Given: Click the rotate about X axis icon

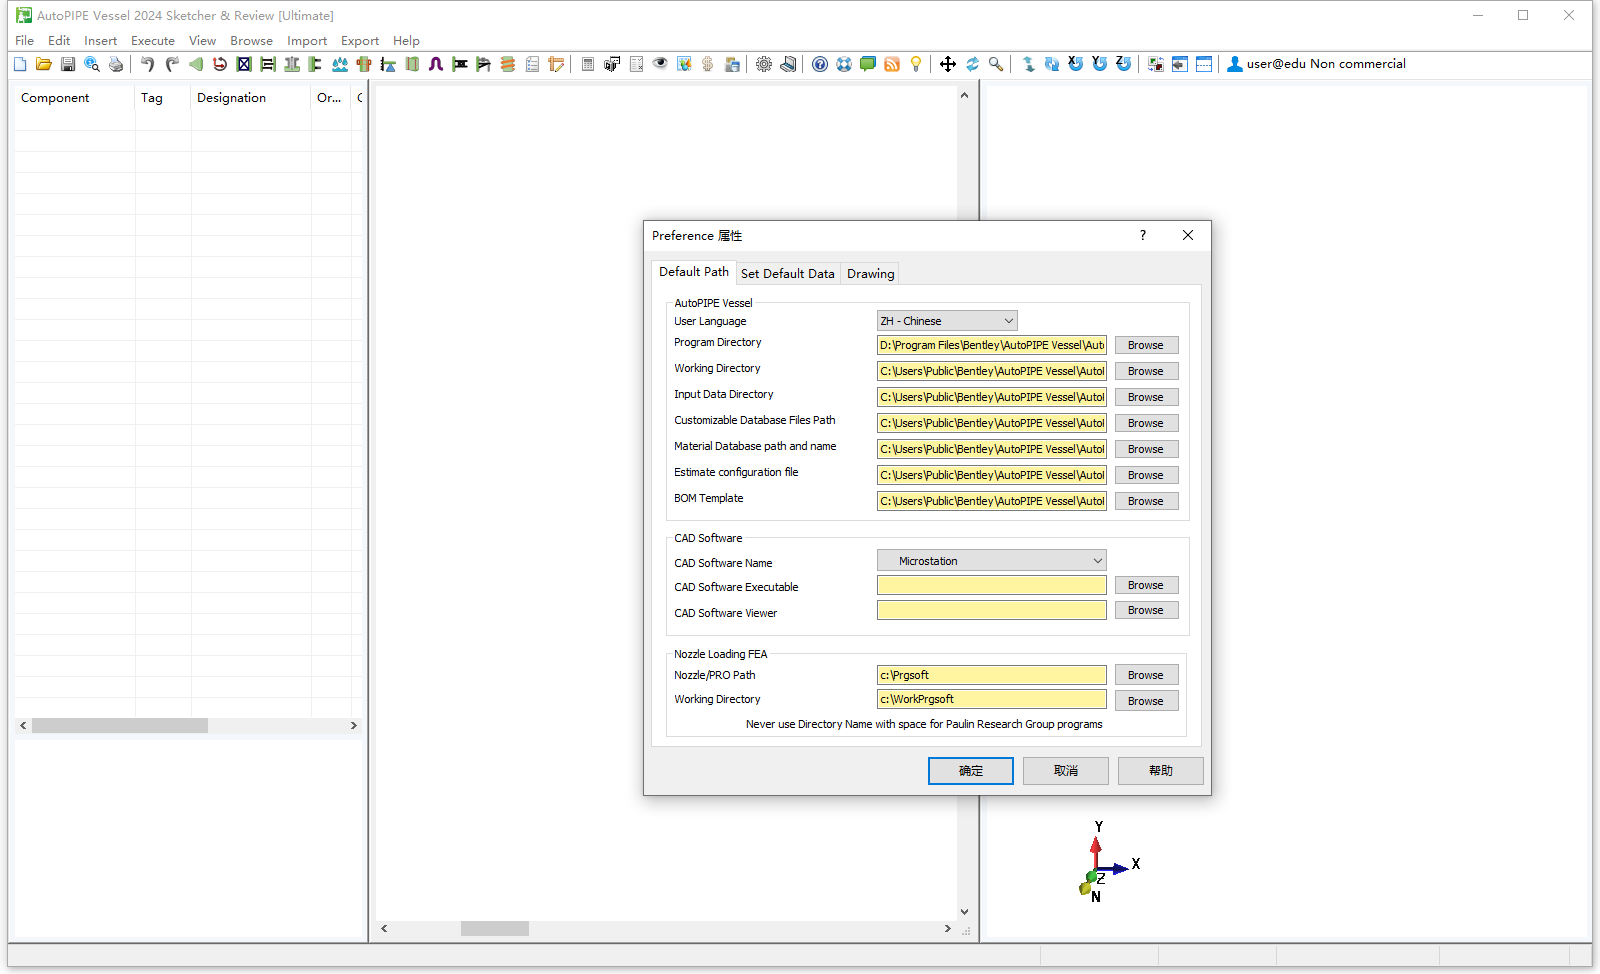Looking at the screenshot, I should [1076, 64].
